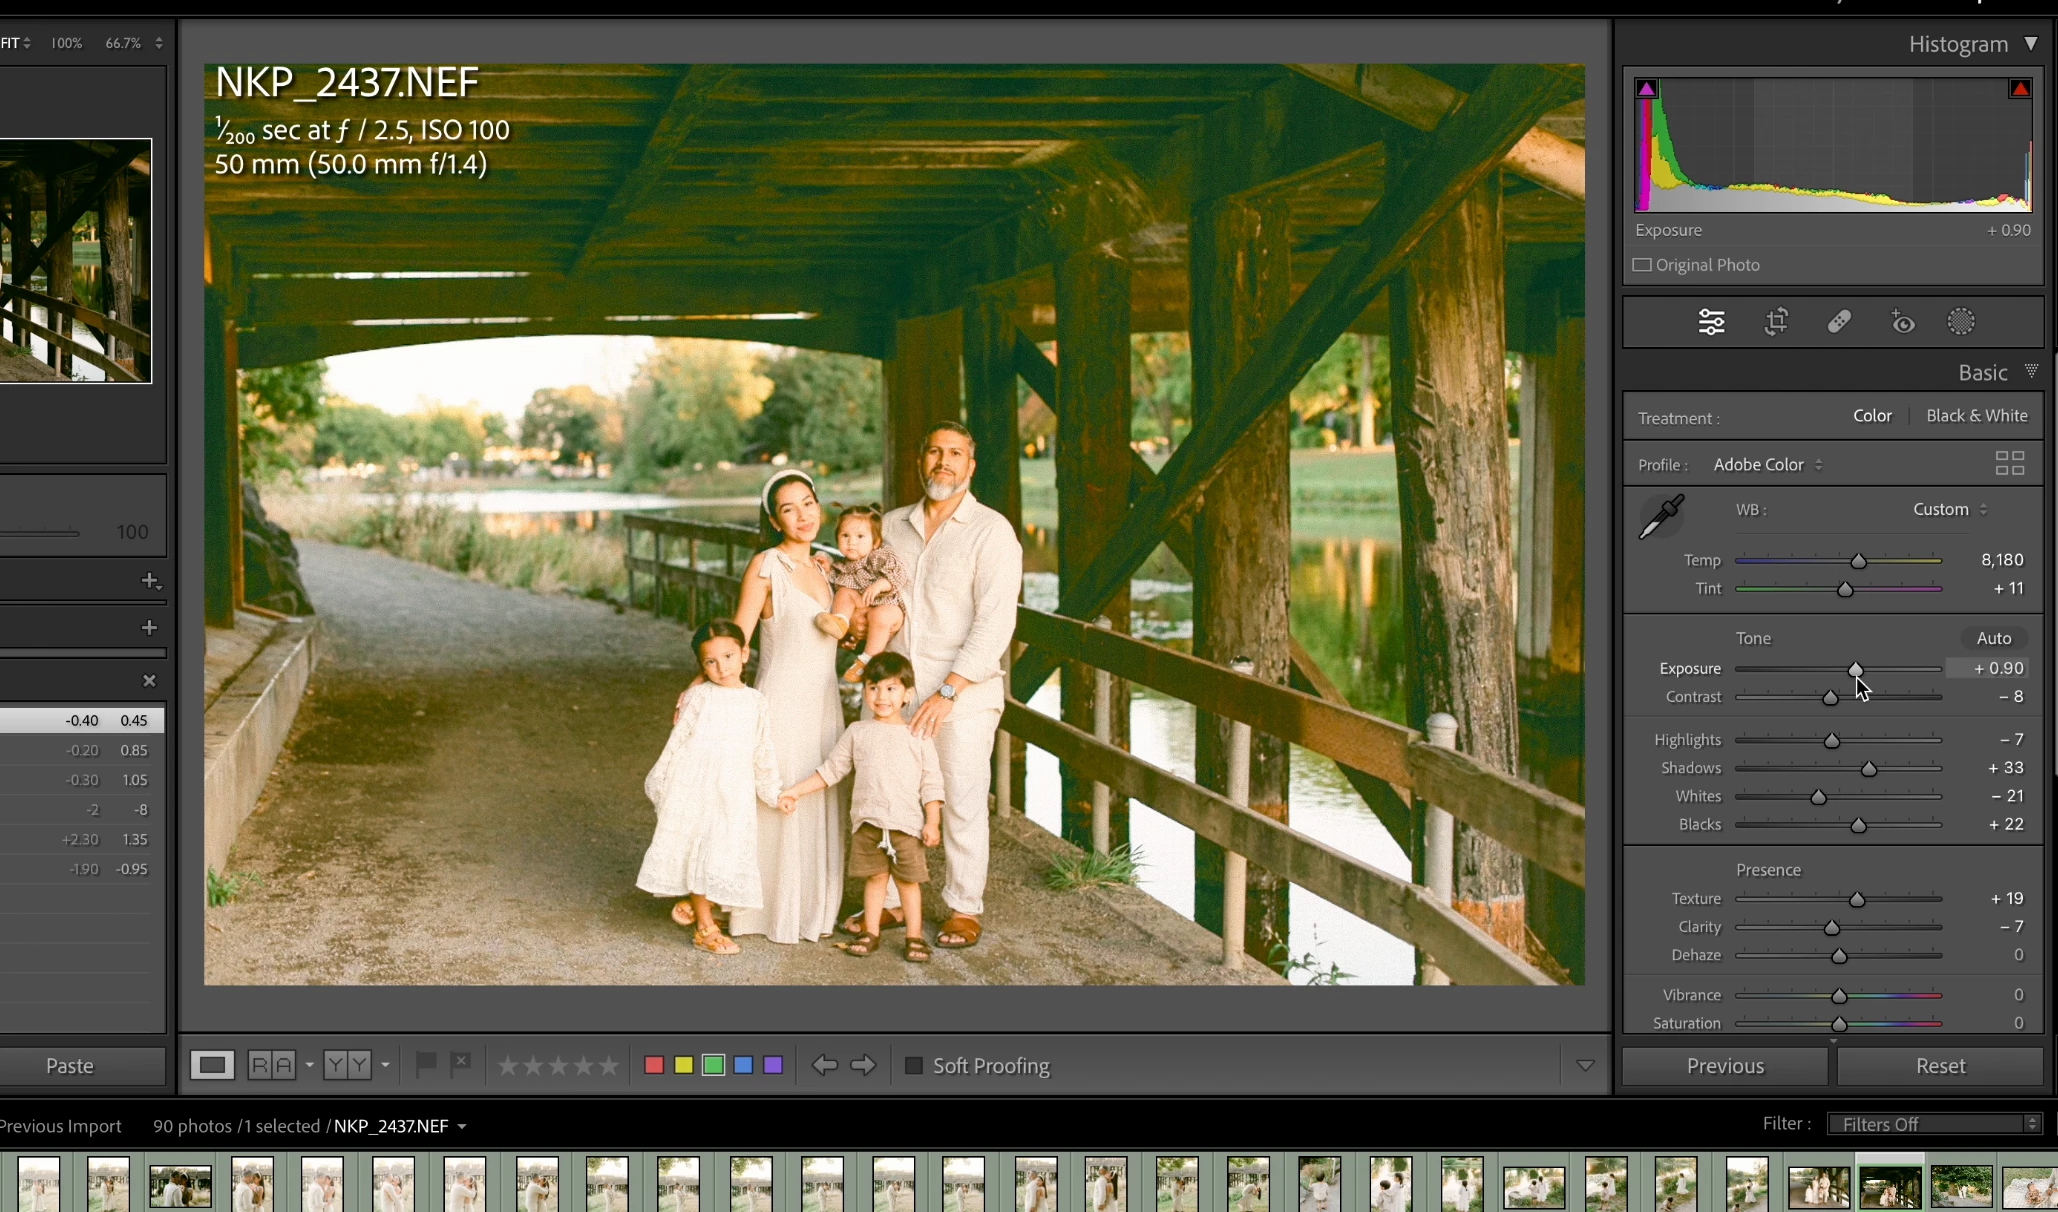Enable the Original Photo checkbox
Screen dimensions: 2058x1212
[1642, 265]
